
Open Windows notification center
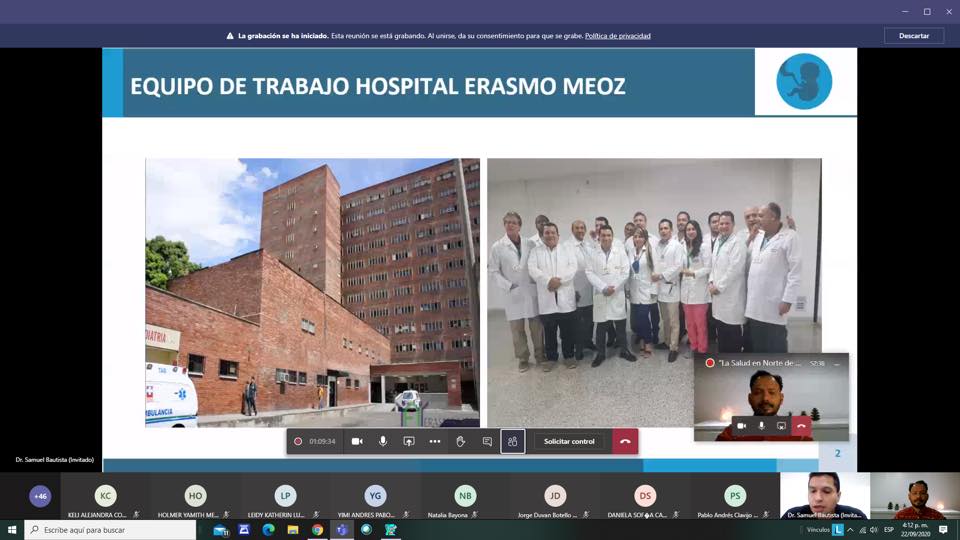943,530
